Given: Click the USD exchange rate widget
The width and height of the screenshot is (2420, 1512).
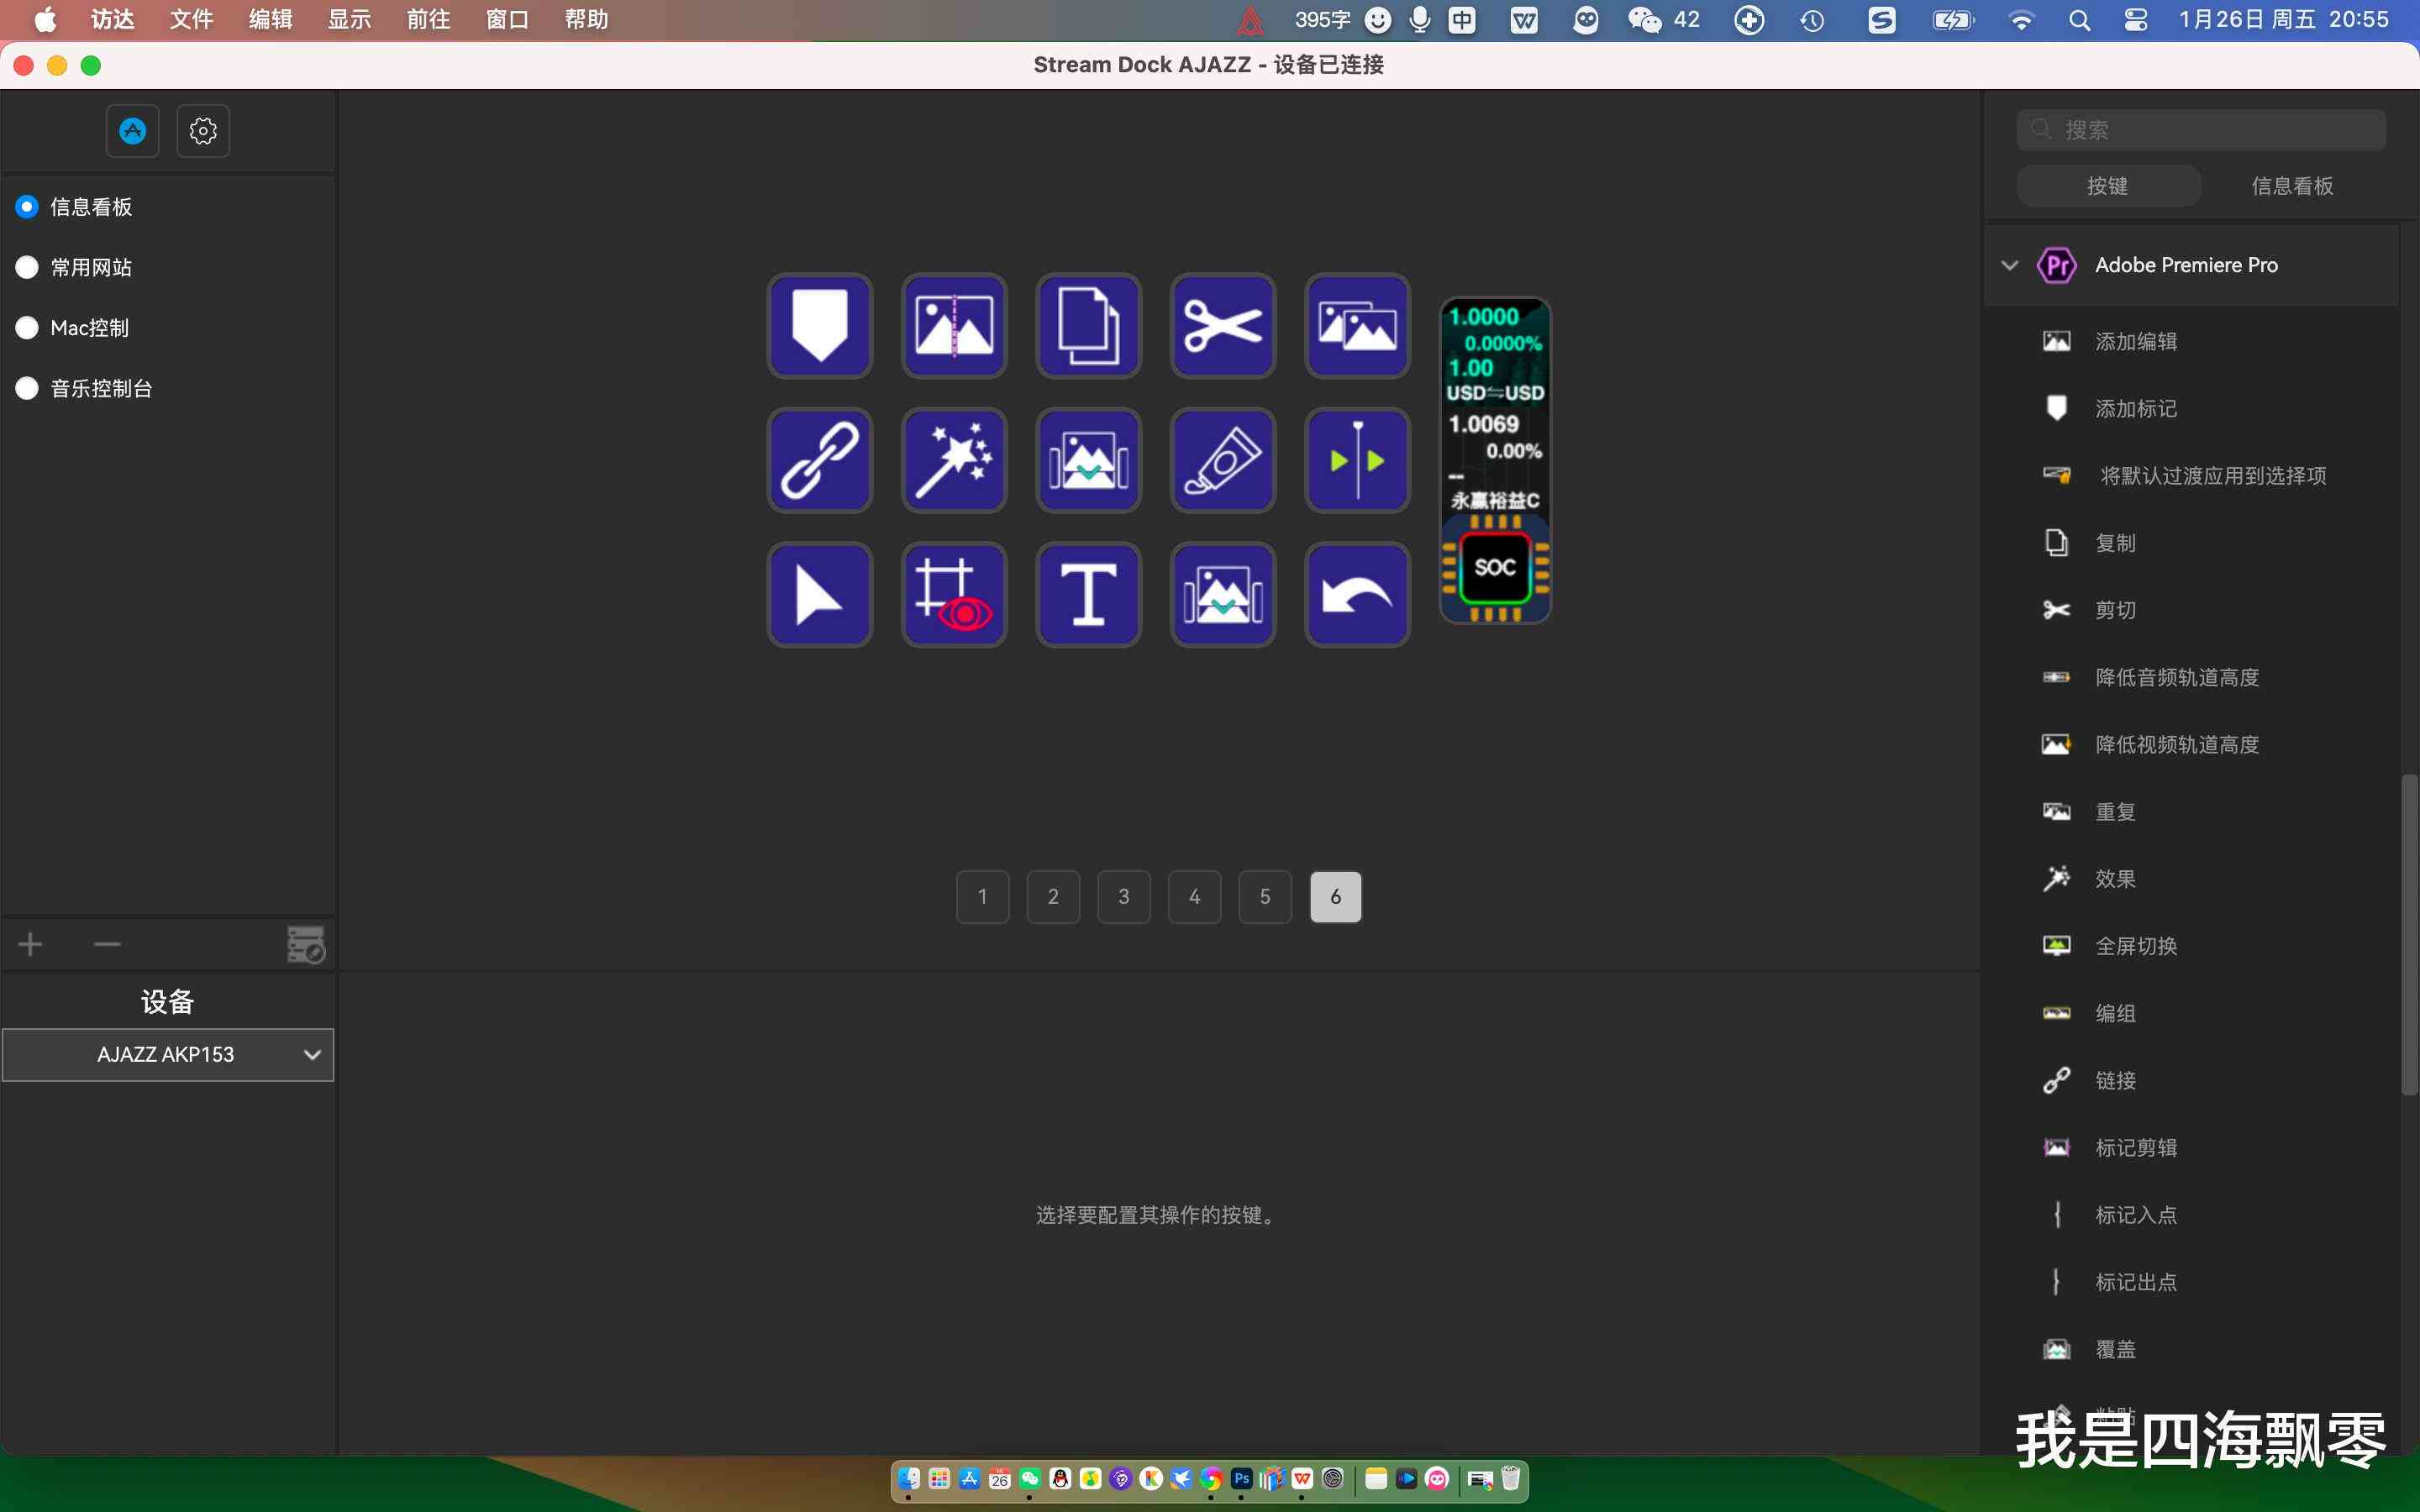Looking at the screenshot, I should click(x=1495, y=354).
